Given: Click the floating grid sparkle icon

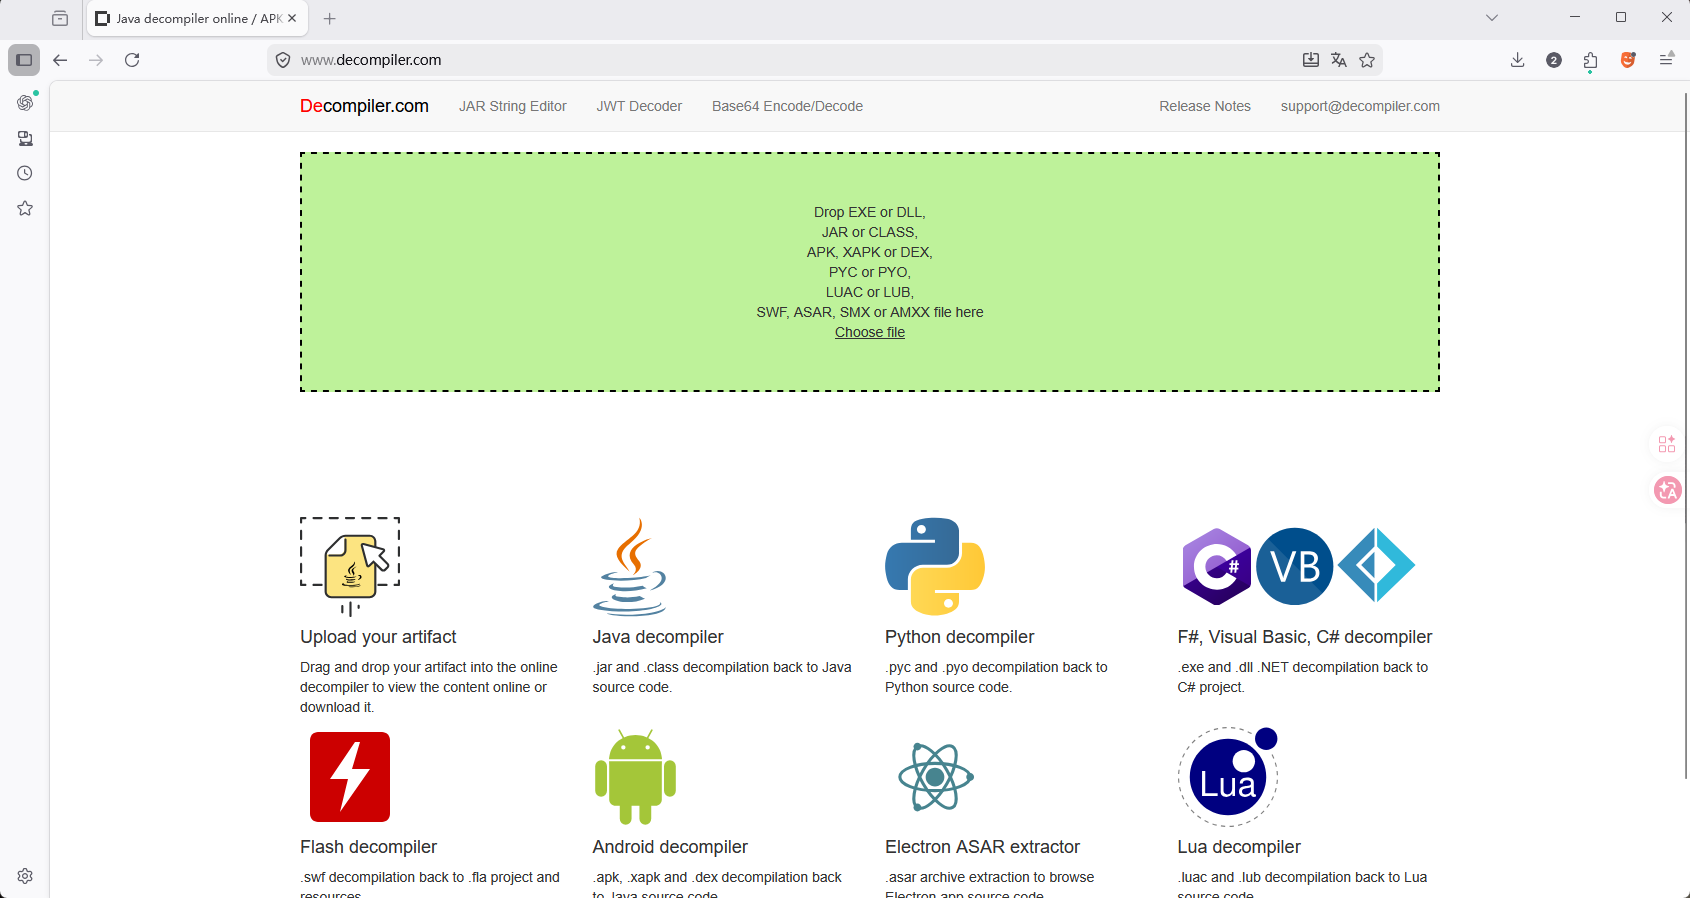Looking at the screenshot, I should (1667, 444).
